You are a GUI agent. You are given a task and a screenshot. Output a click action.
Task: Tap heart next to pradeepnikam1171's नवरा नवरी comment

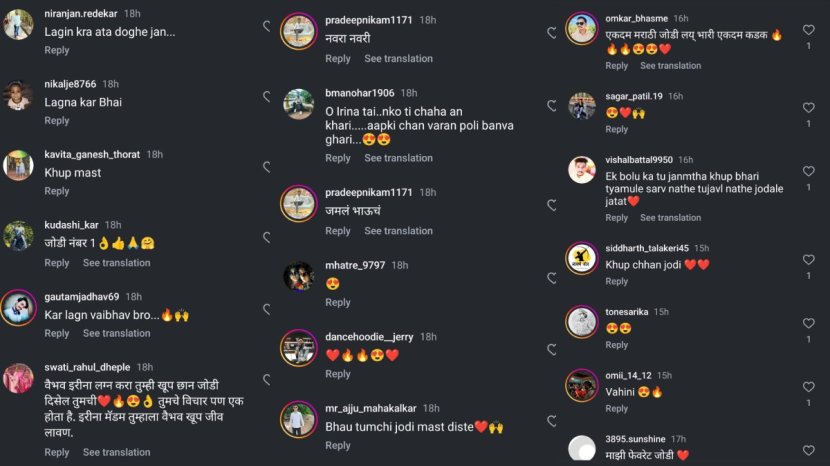tap(552, 33)
